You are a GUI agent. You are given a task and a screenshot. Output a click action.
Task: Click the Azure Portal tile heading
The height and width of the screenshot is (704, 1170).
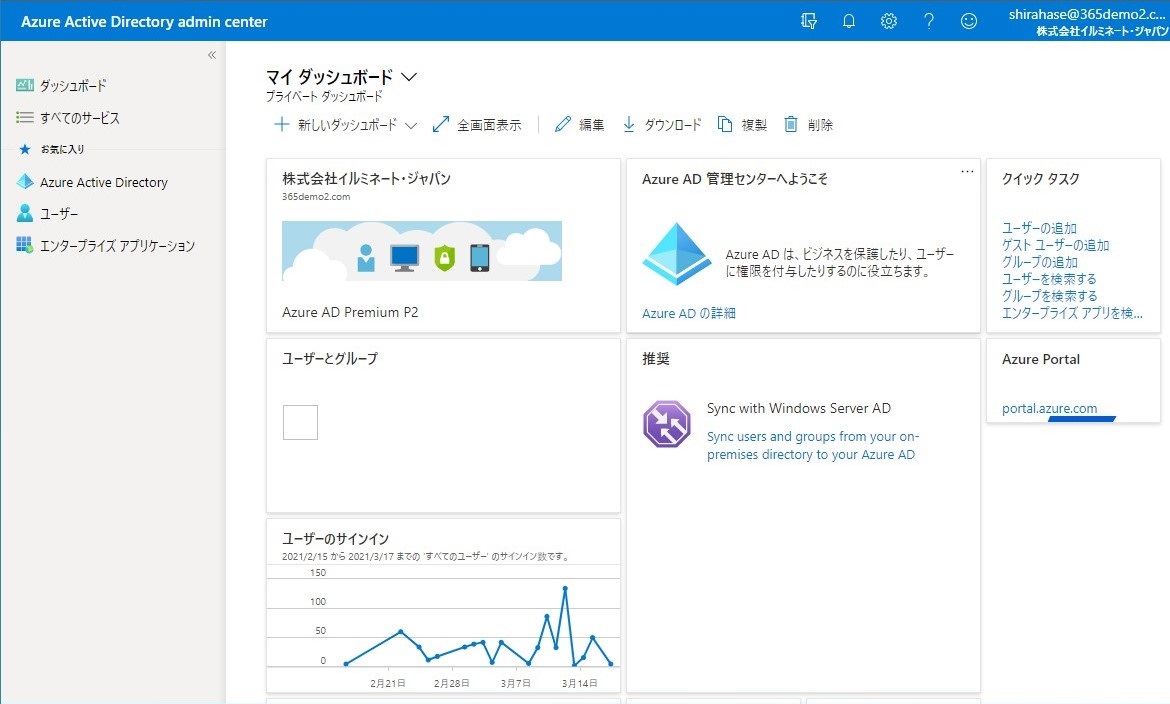pos(1041,359)
